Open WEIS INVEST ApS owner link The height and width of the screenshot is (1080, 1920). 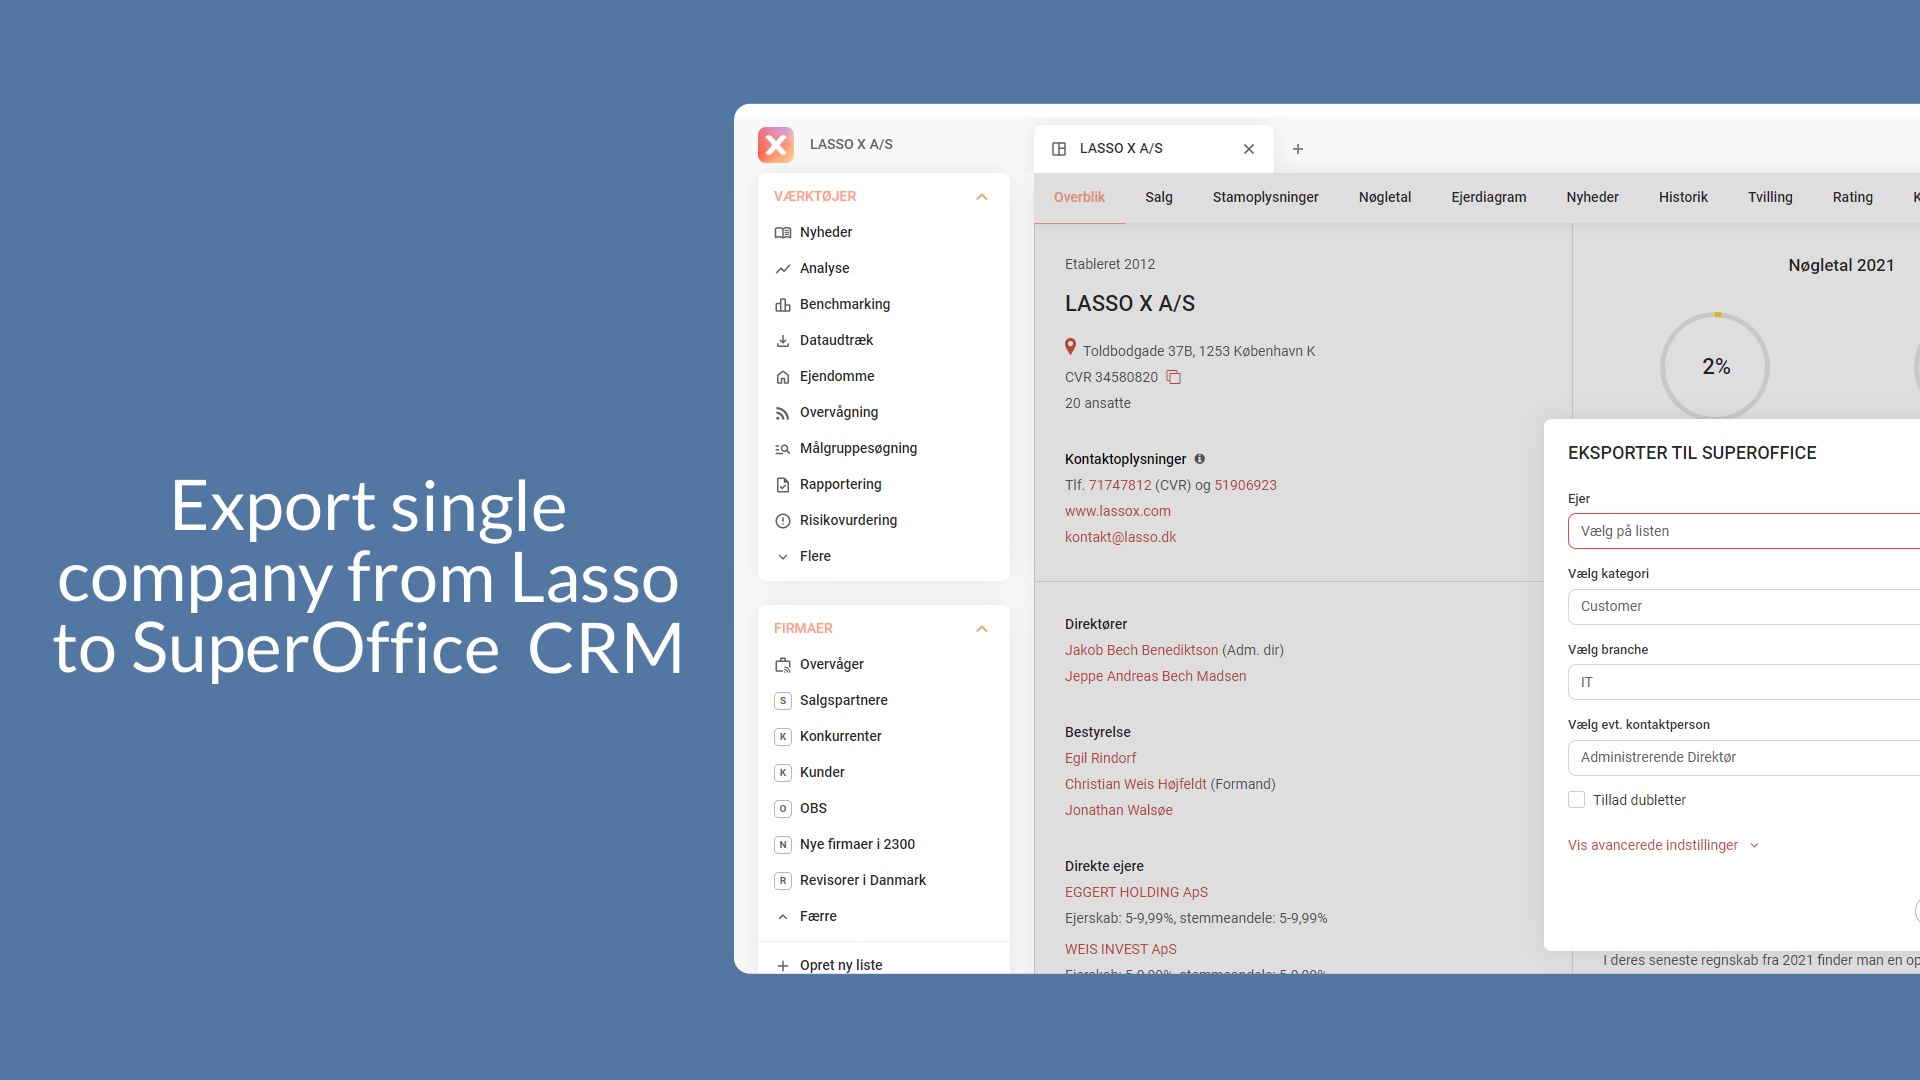1120,950
